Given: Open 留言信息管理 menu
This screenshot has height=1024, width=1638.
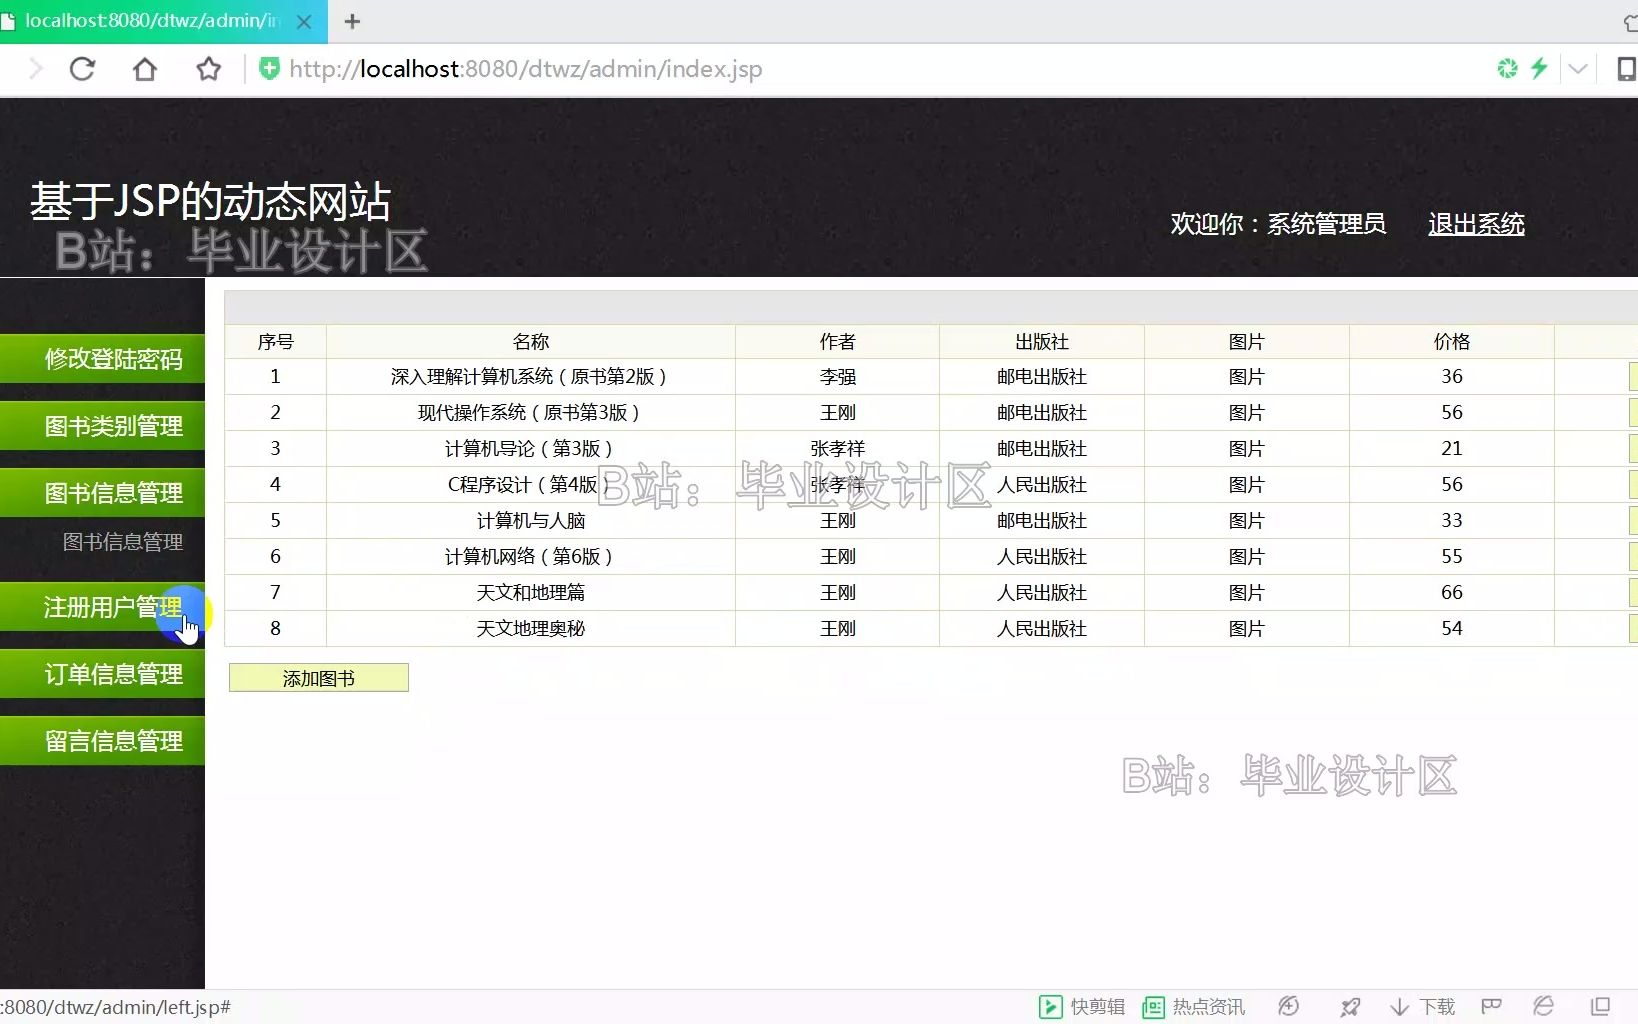Looking at the screenshot, I should click(x=102, y=741).
